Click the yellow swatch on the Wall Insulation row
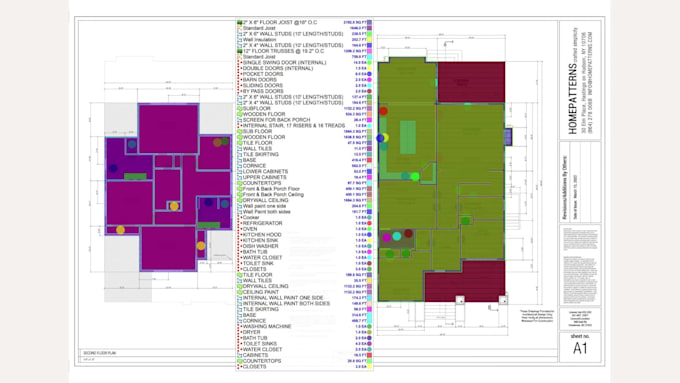680x383 pixels. (x=369, y=39)
